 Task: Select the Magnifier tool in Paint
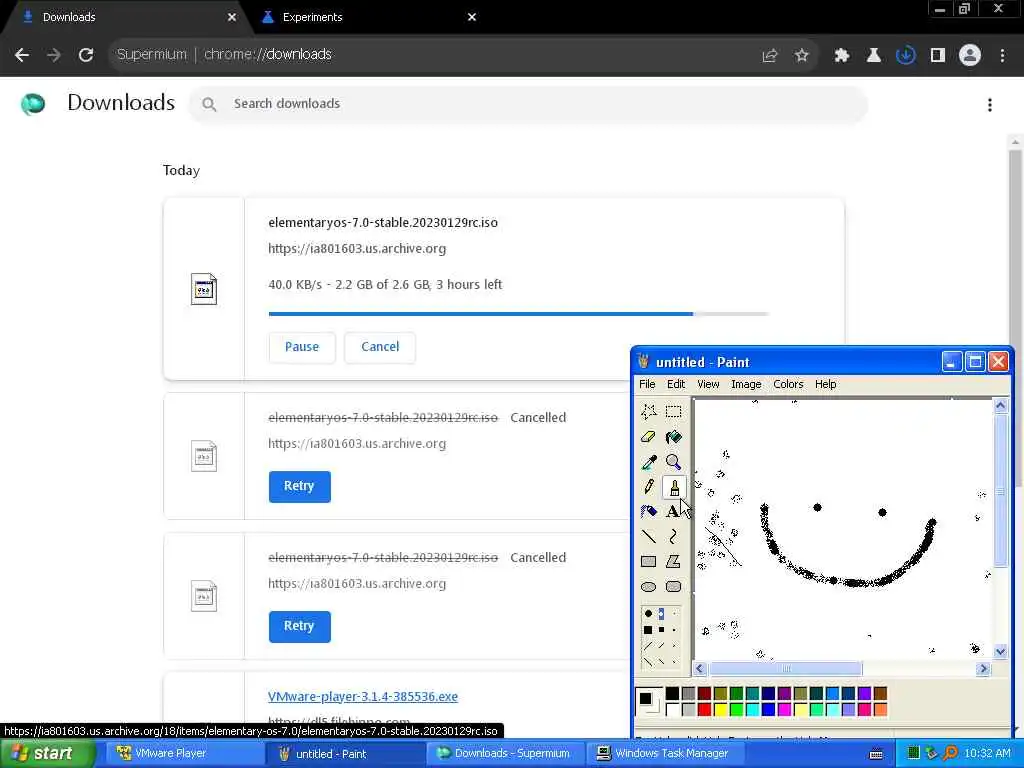(x=673, y=462)
